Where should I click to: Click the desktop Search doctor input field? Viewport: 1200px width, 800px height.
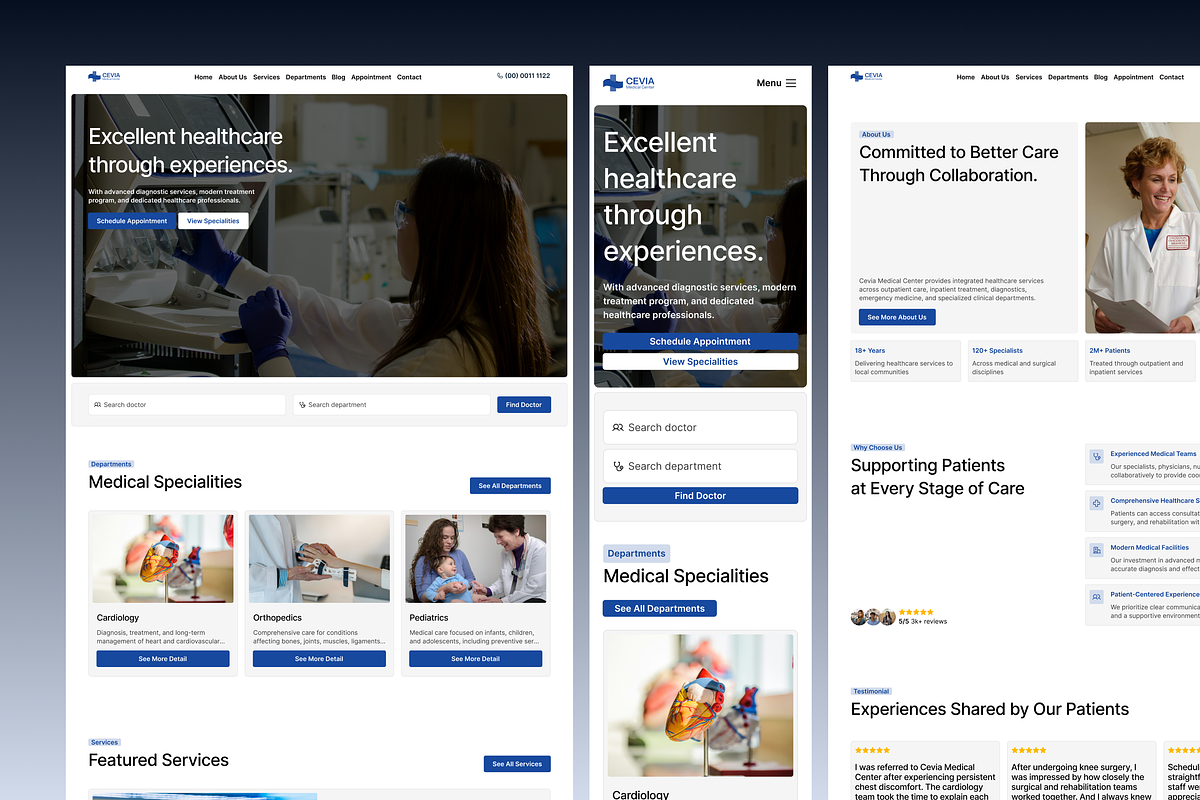pyautogui.click(x=187, y=405)
